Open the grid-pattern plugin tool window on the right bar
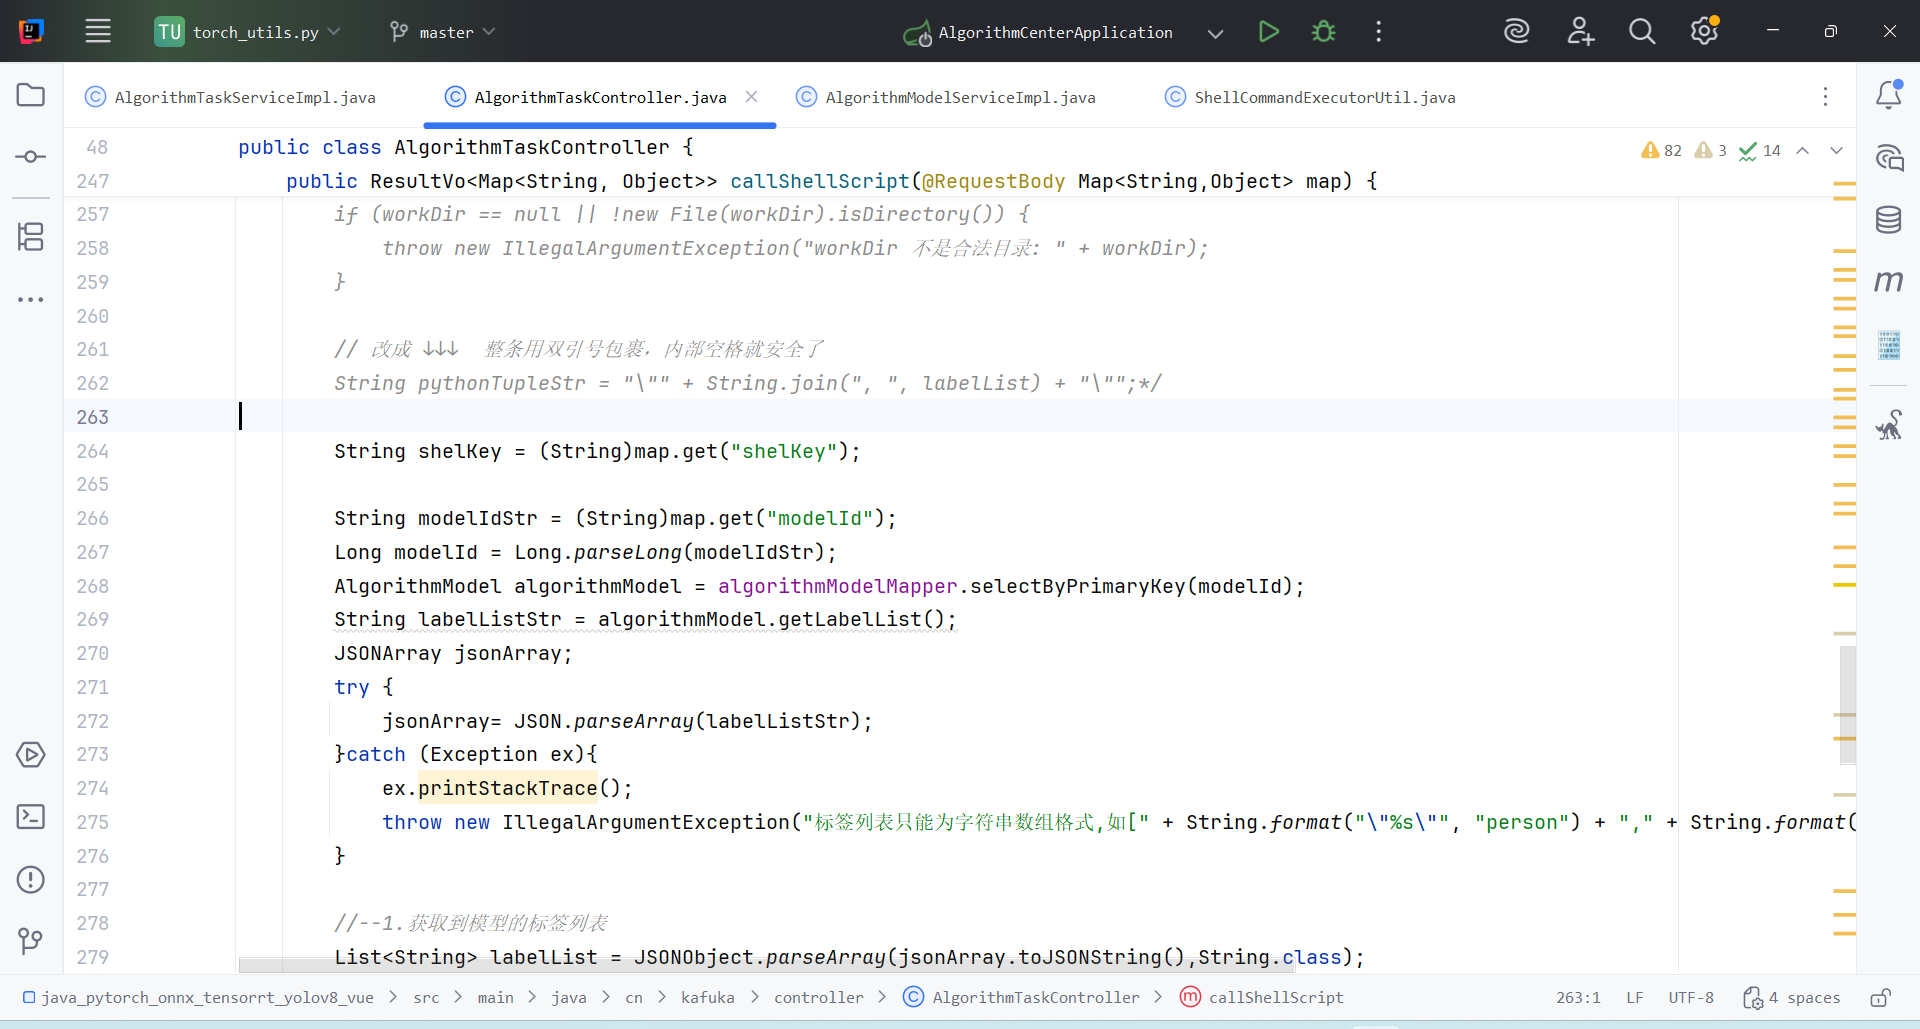The width and height of the screenshot is (1920, 1029). point(1889,345)
